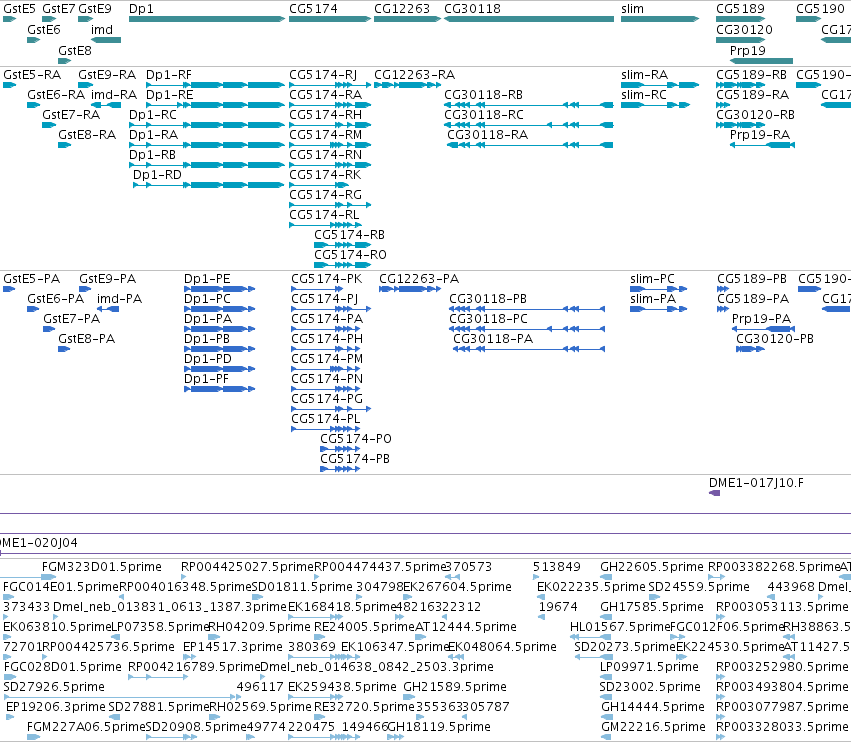The image size is (851, 742).
Task: Select transcript slim-RC label
Action: click(644, 95)
